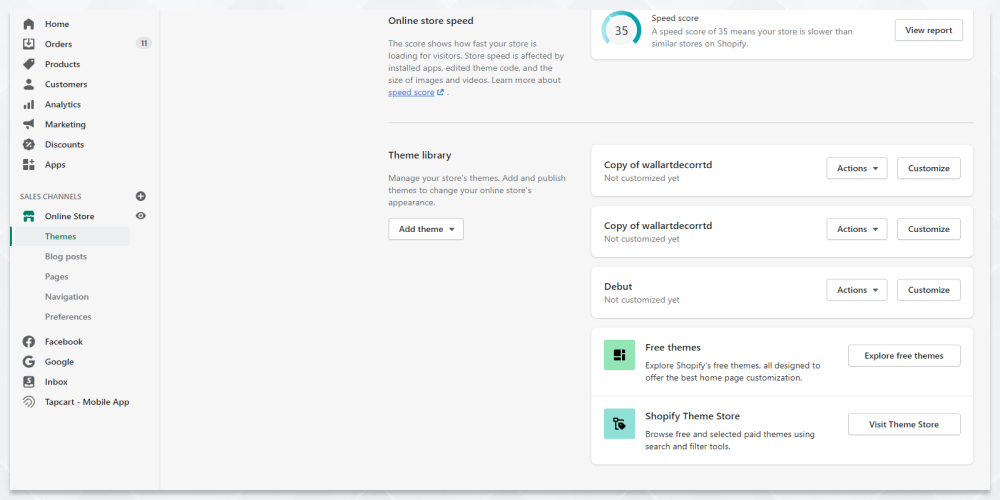
Task: Click the Online store speed heading
Action: 430,20
